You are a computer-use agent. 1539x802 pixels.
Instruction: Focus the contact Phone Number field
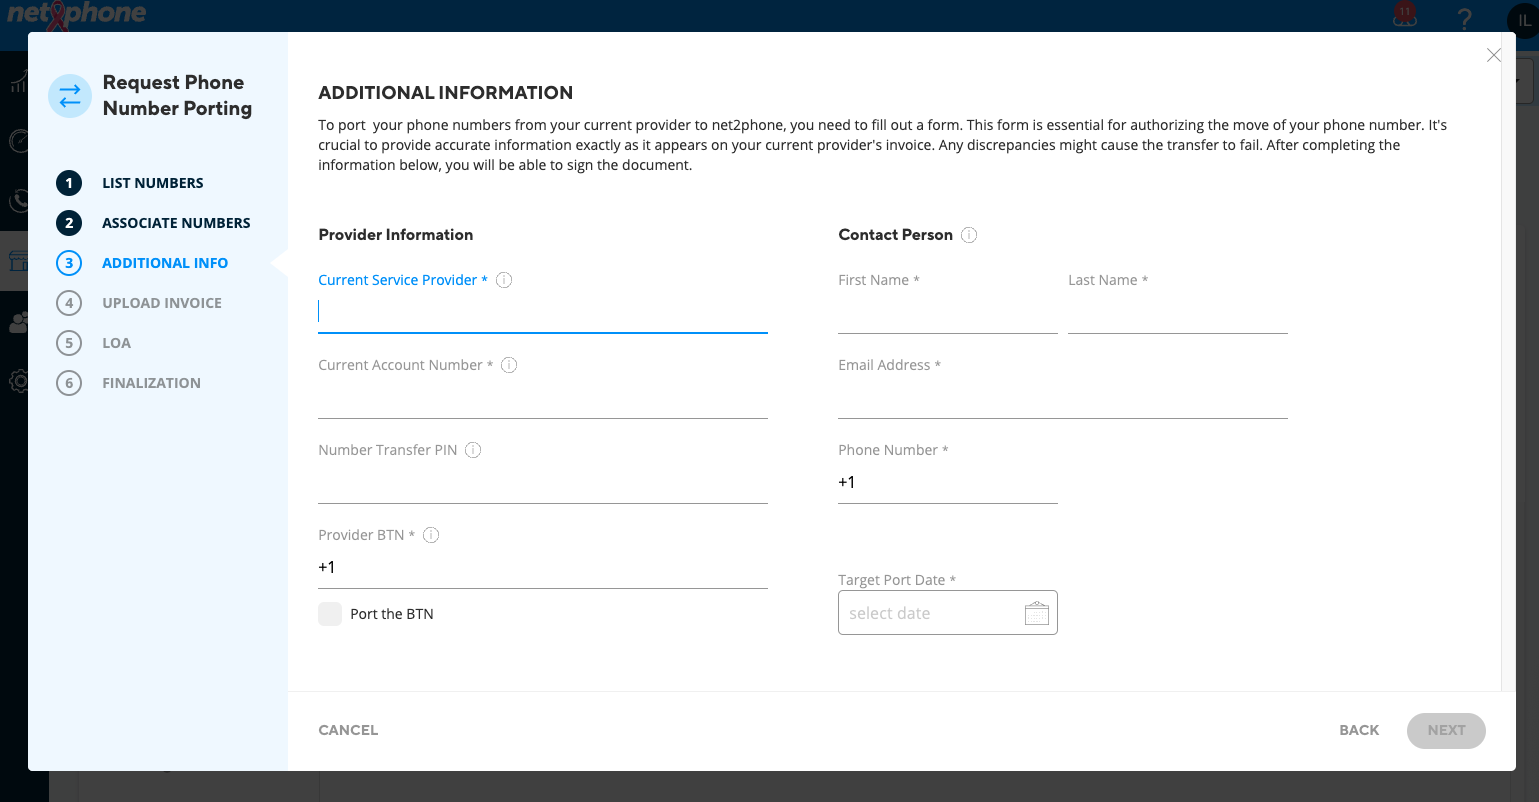click(948, 483)
